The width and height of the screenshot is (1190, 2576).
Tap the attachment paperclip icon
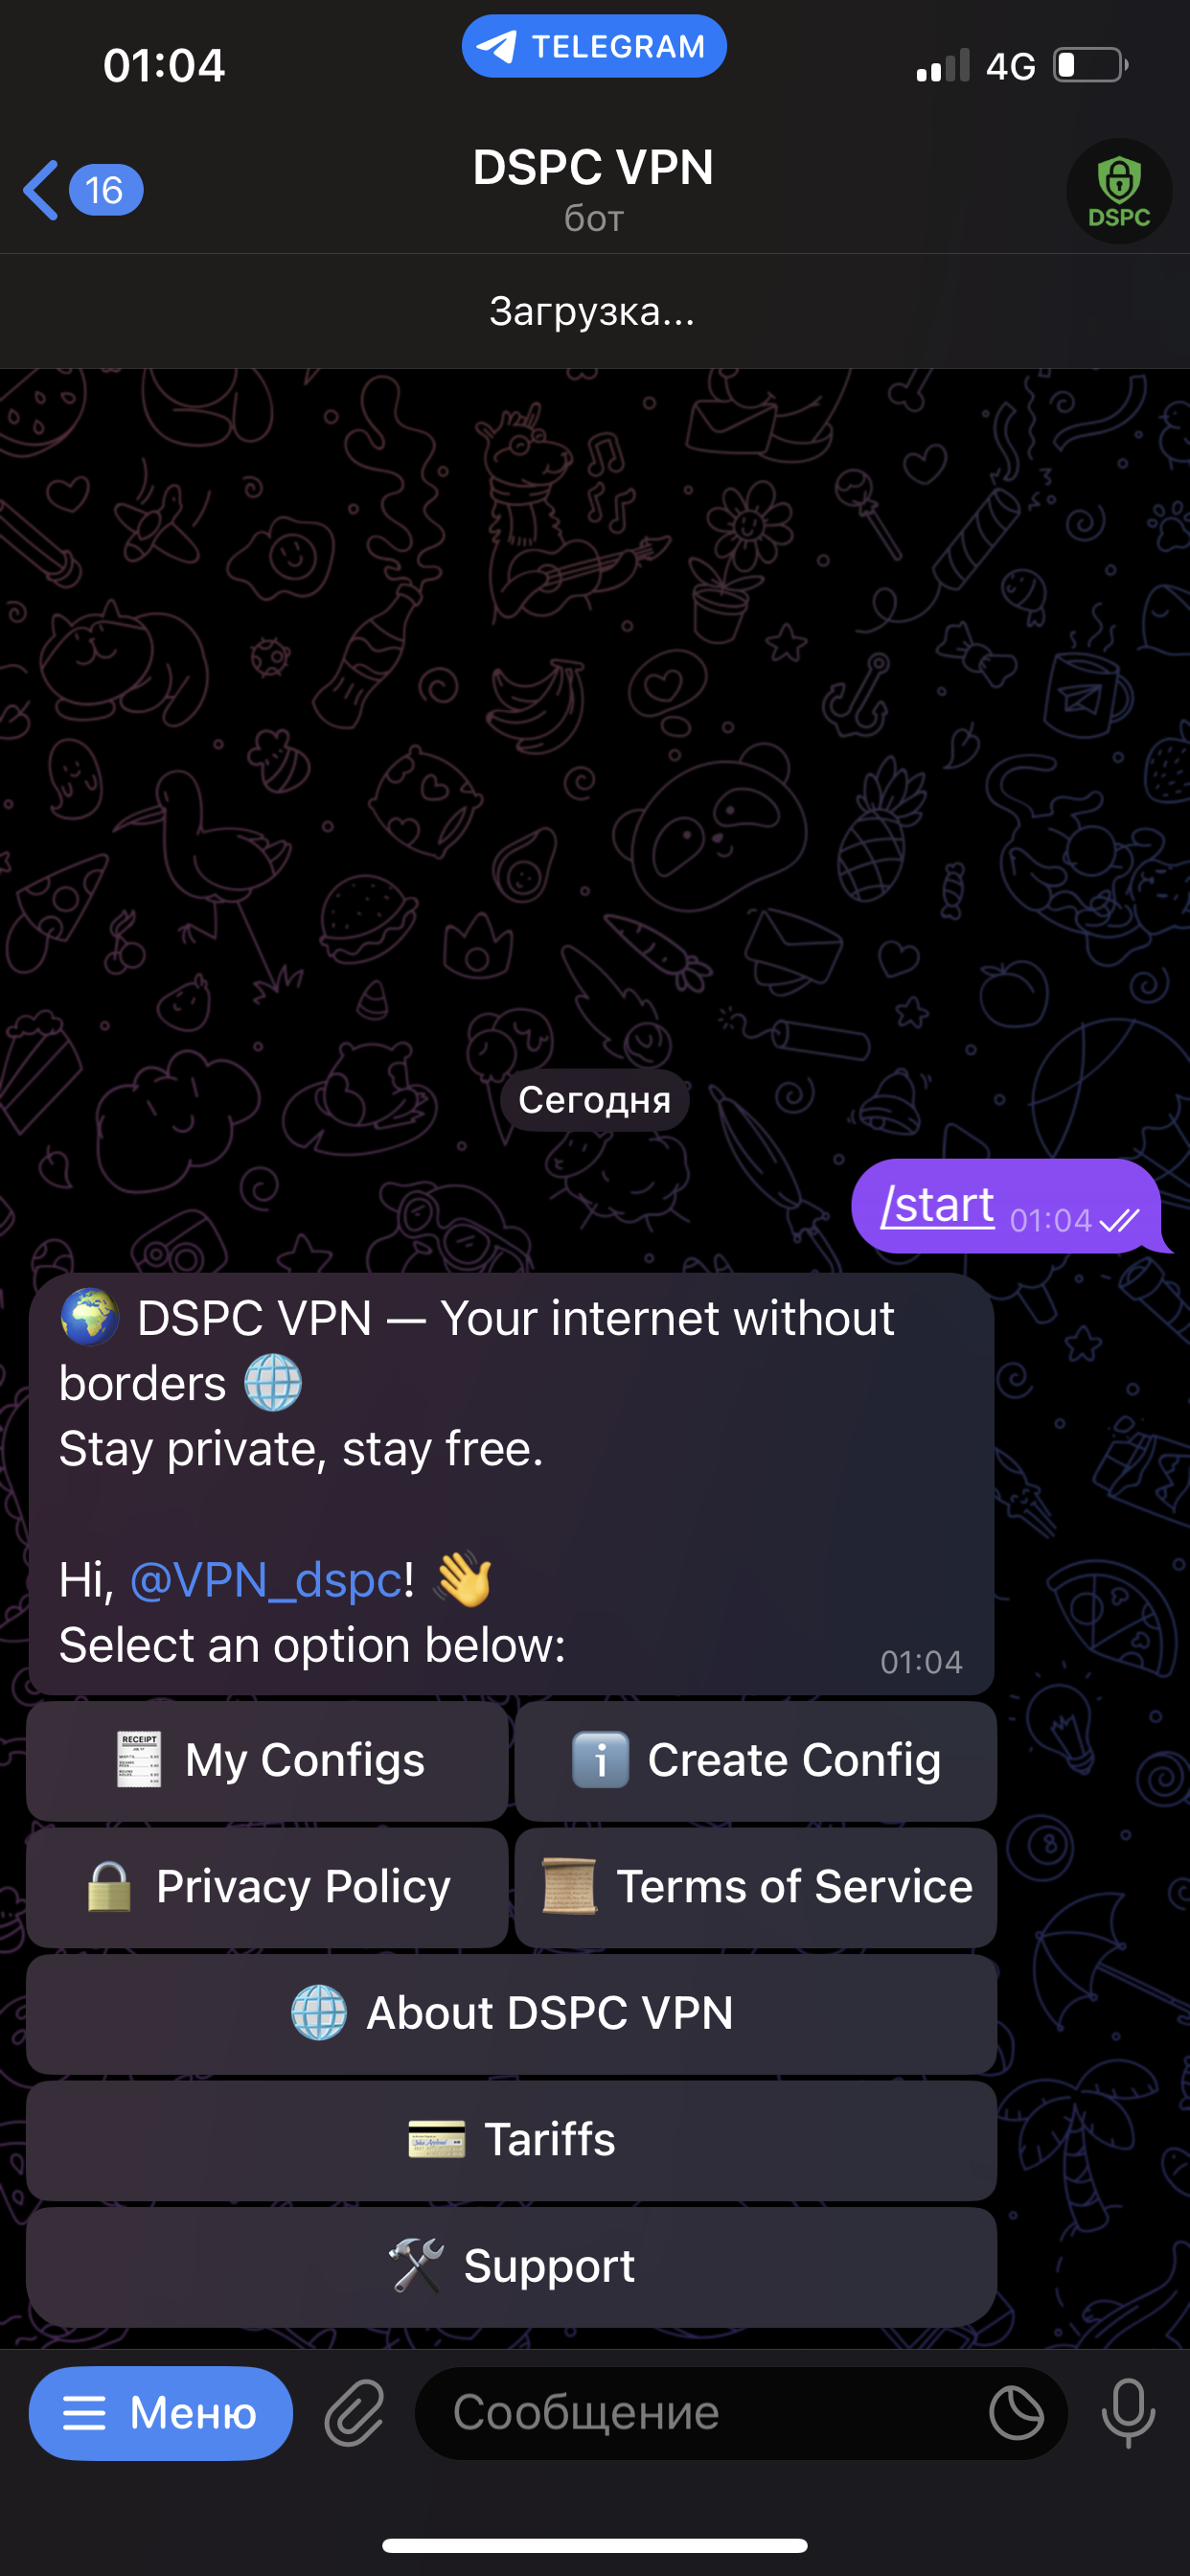point(355,2413)
